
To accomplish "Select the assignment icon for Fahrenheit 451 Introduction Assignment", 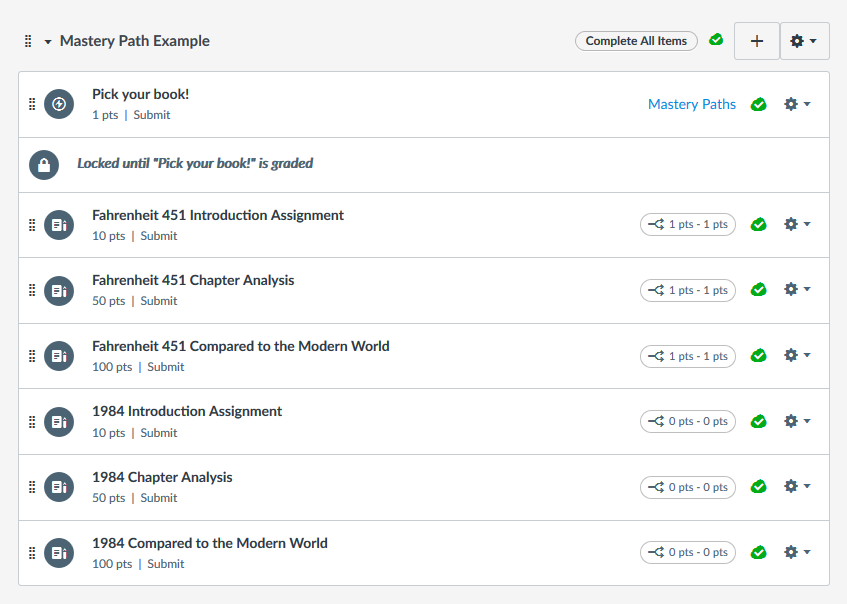I will [58, 224].
